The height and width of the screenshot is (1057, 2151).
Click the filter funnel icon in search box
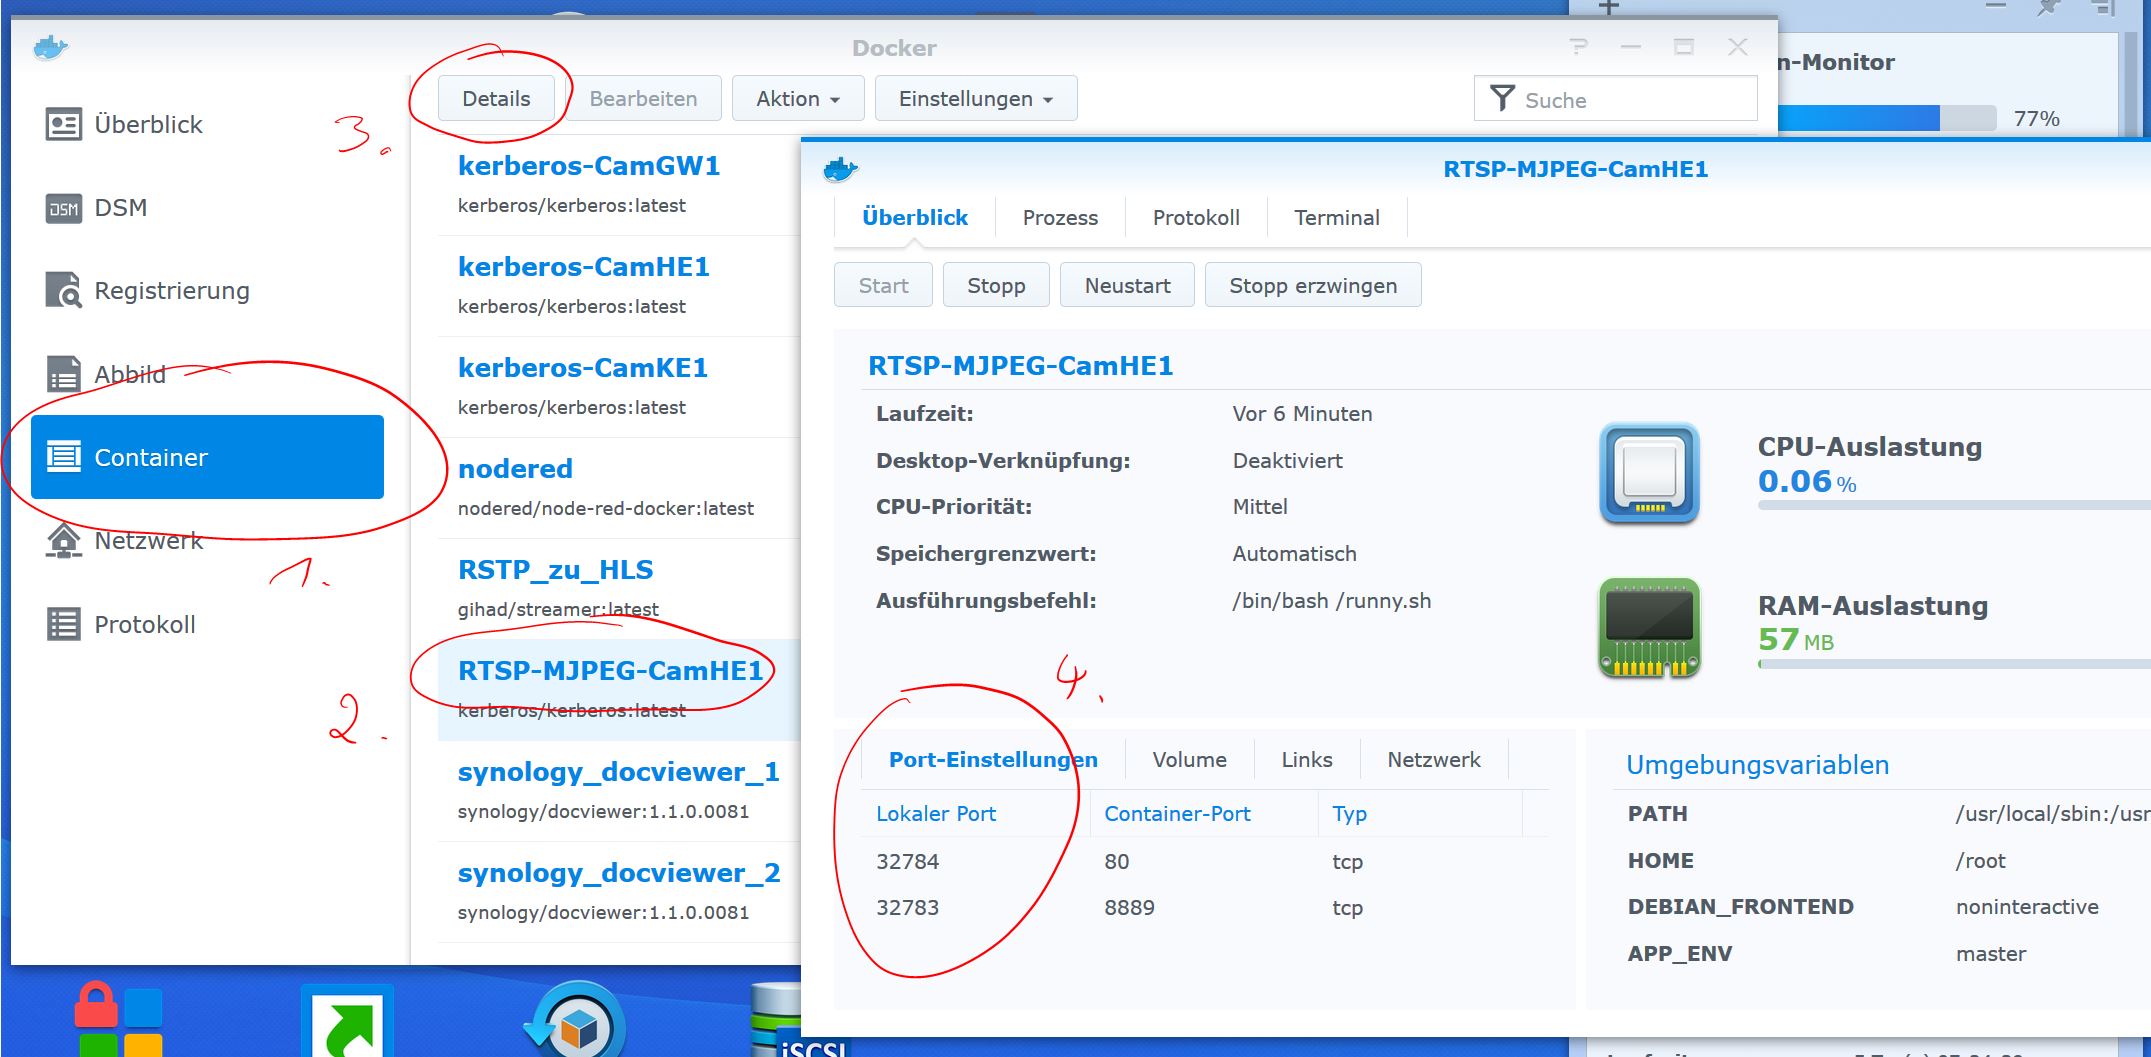click(1502, 98)
